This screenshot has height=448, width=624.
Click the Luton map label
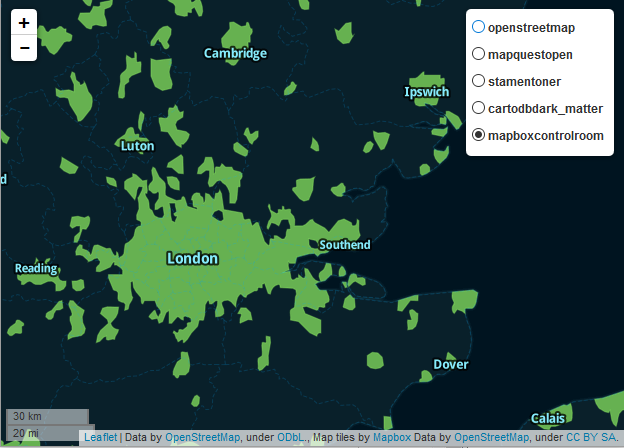tap(137, 146)
